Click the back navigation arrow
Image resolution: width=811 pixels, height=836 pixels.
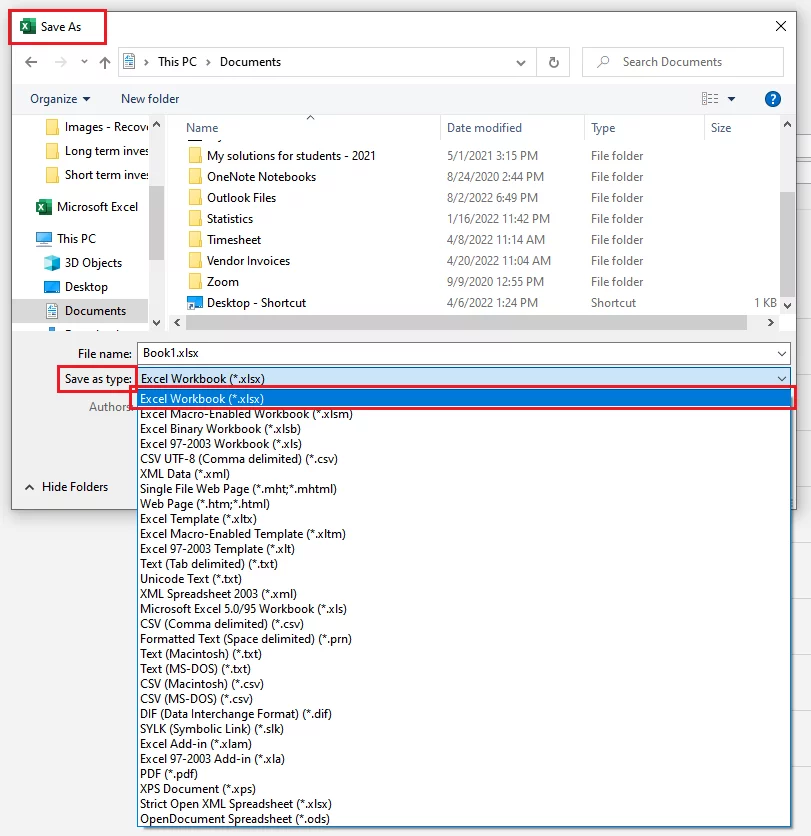[x=31, y=62]
